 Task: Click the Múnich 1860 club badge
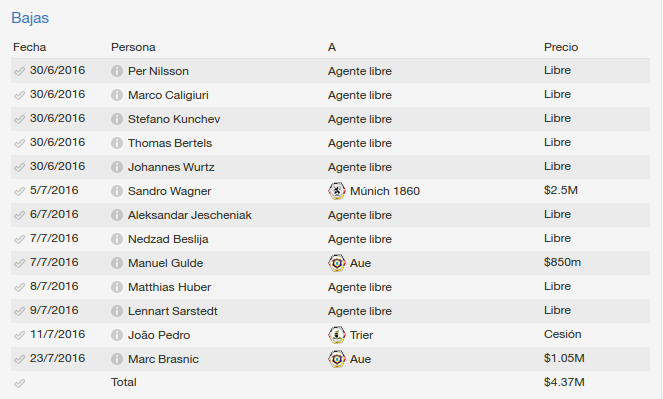pyautogui.click(x=337, y=191)
